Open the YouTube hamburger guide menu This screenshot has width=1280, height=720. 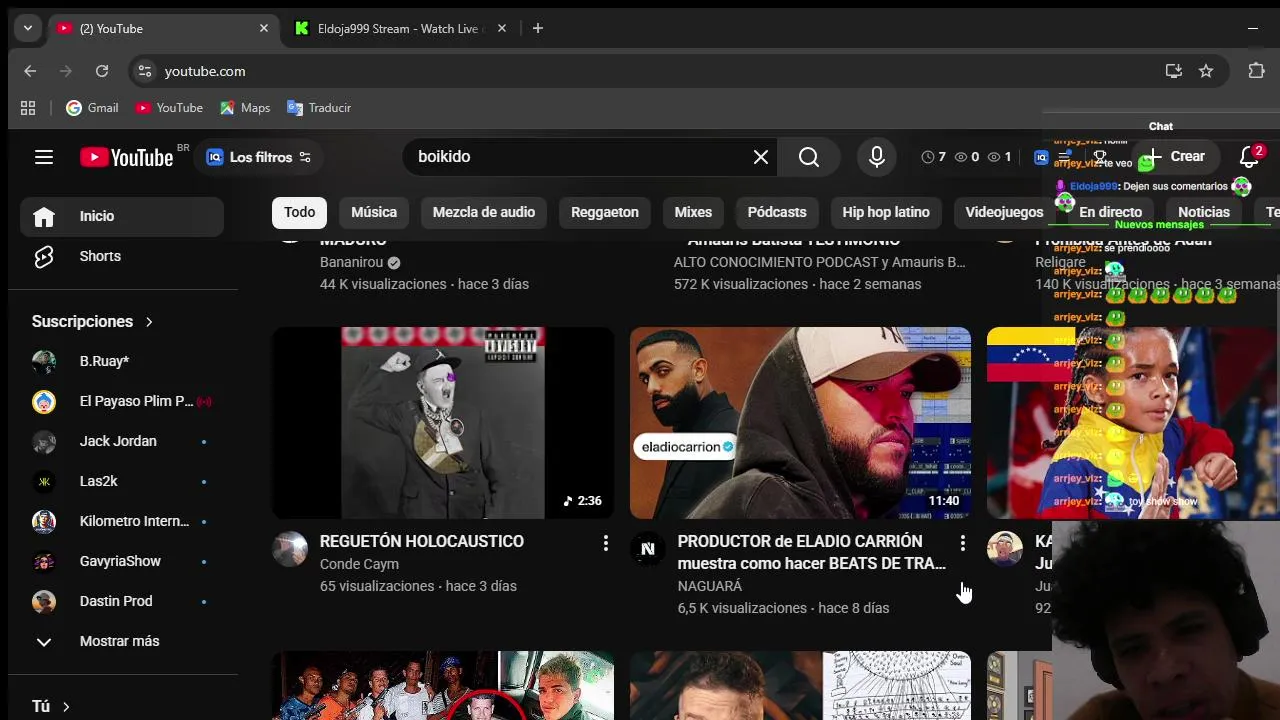(44, 157)
